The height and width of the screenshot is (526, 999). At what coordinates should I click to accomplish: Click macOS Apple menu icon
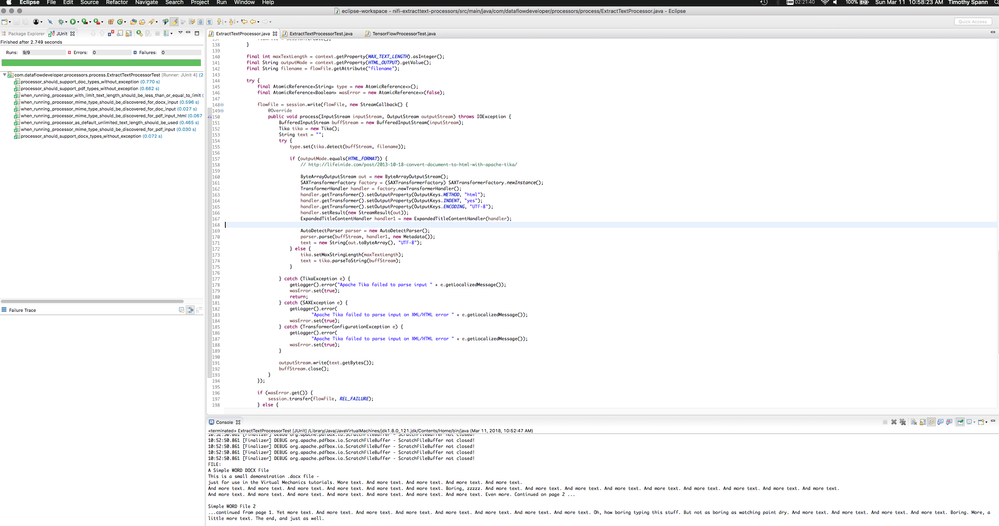(x=8, y=3)
